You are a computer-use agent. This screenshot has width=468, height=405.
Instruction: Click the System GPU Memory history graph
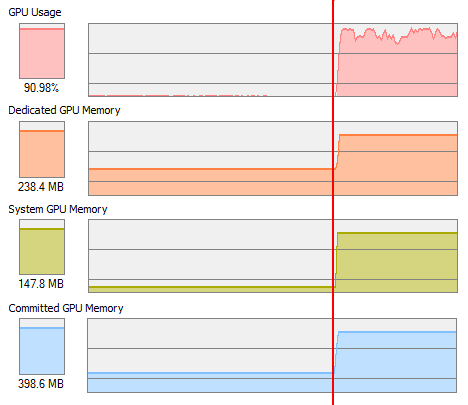[x=273, y=256]
